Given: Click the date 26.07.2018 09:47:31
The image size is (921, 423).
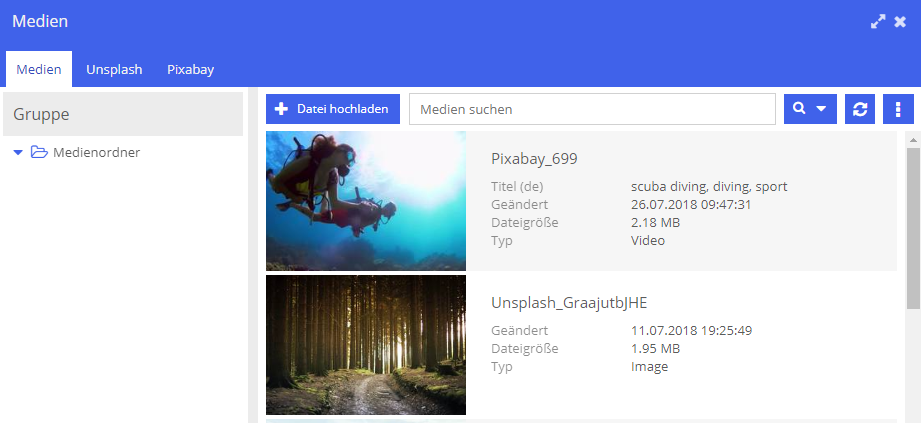Looking at the screenshot, I should [x=691, y=204].
